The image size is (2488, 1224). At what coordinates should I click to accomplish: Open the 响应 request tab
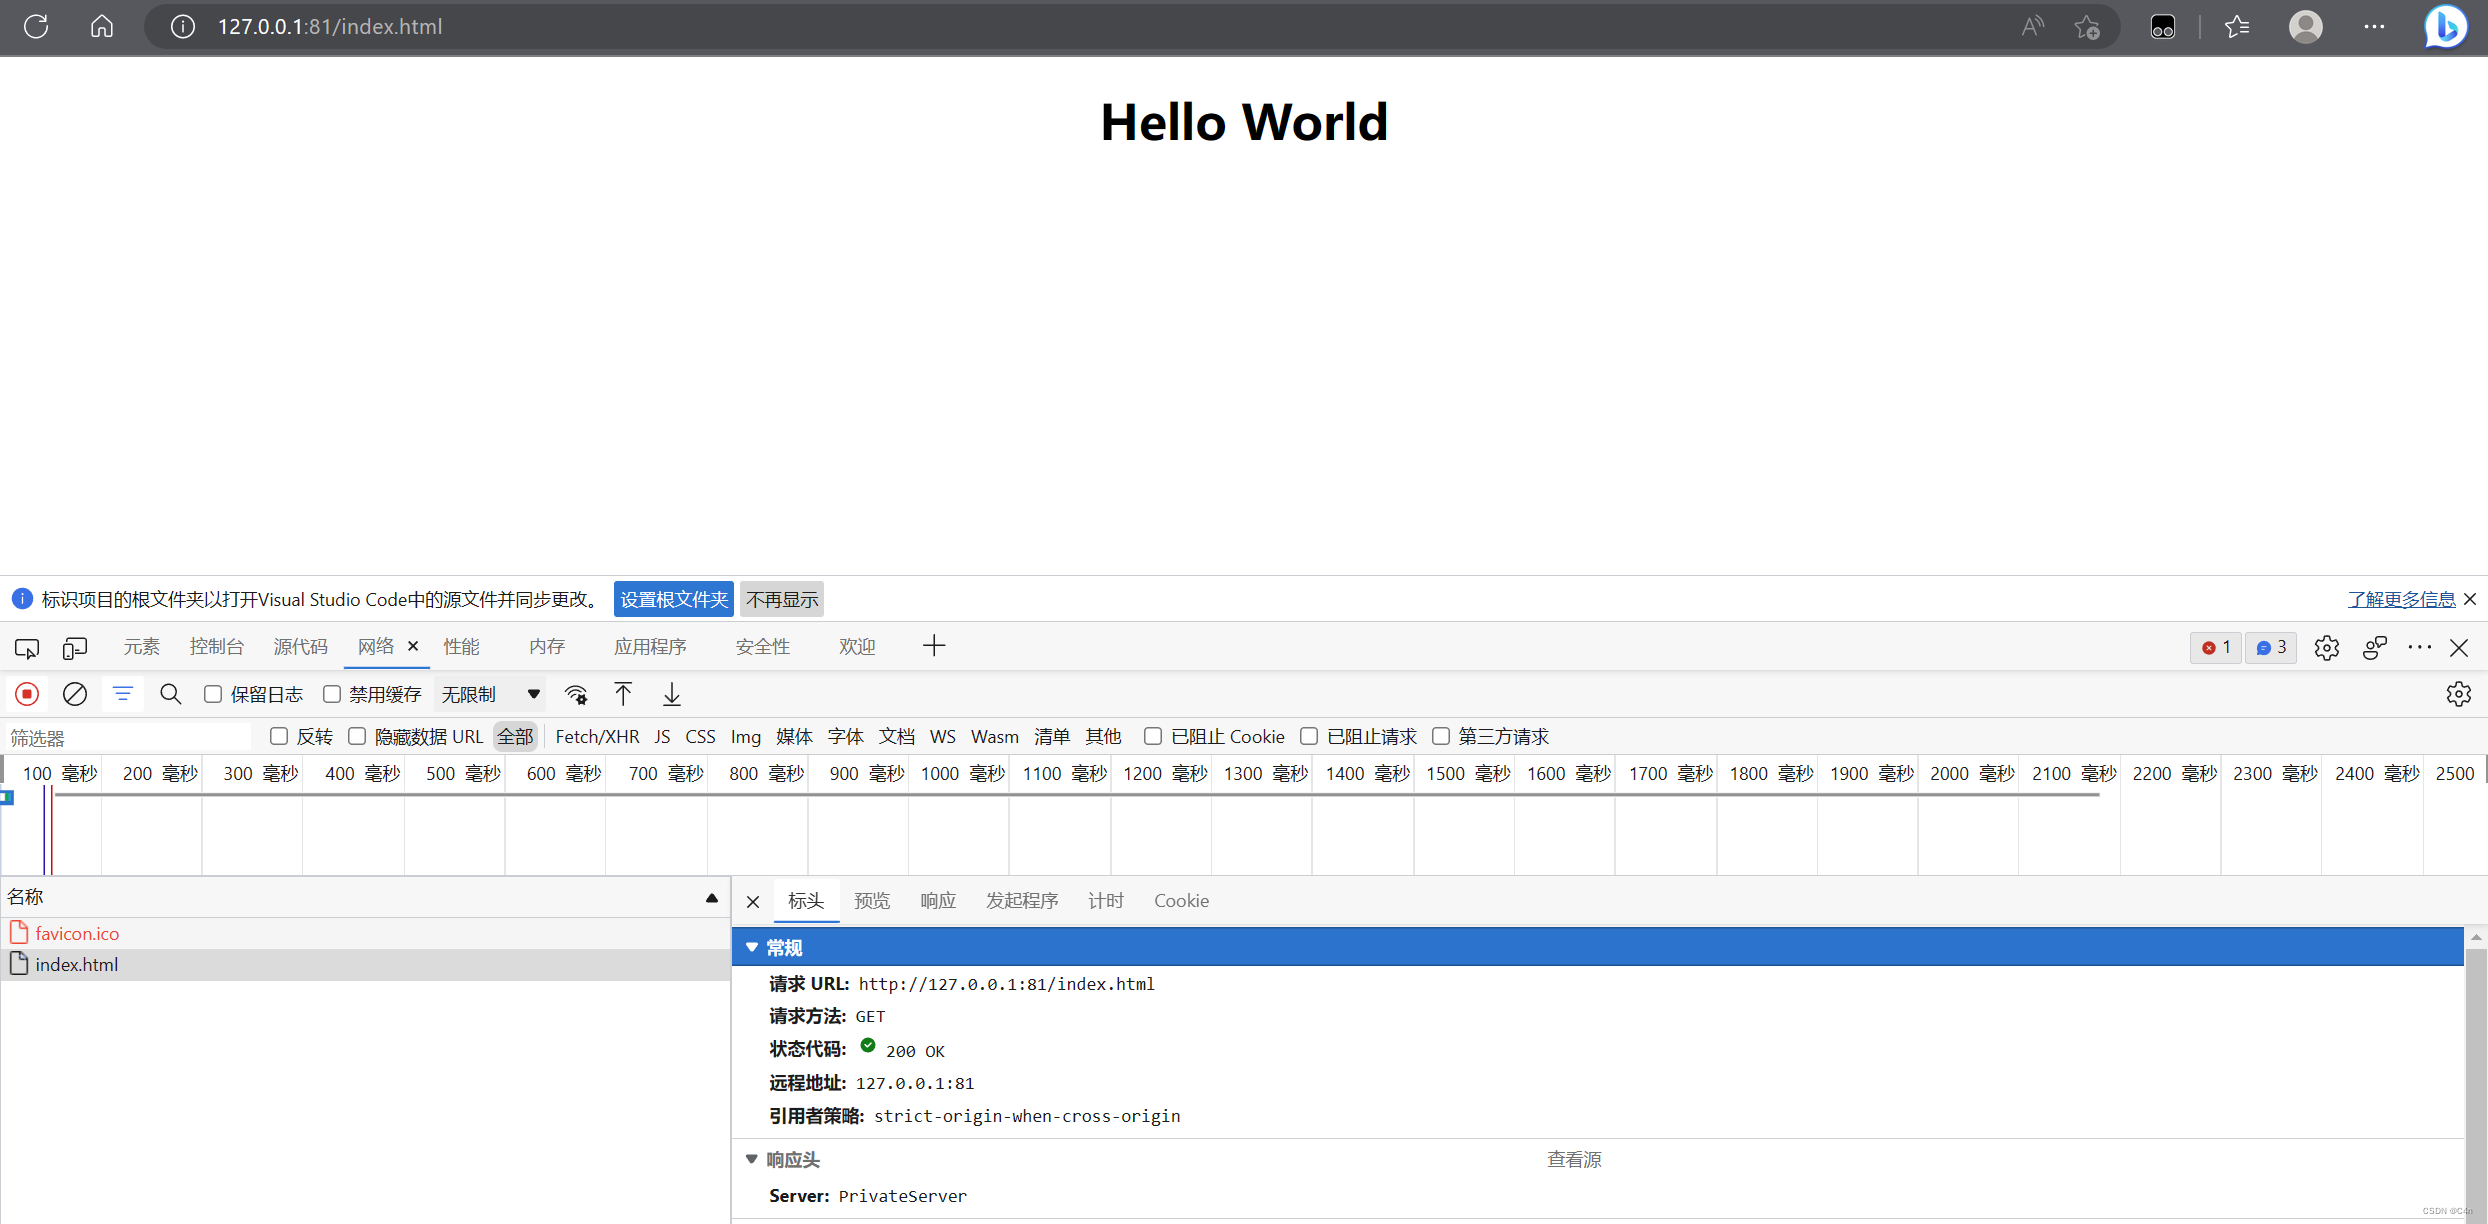(x=938, y=901)
